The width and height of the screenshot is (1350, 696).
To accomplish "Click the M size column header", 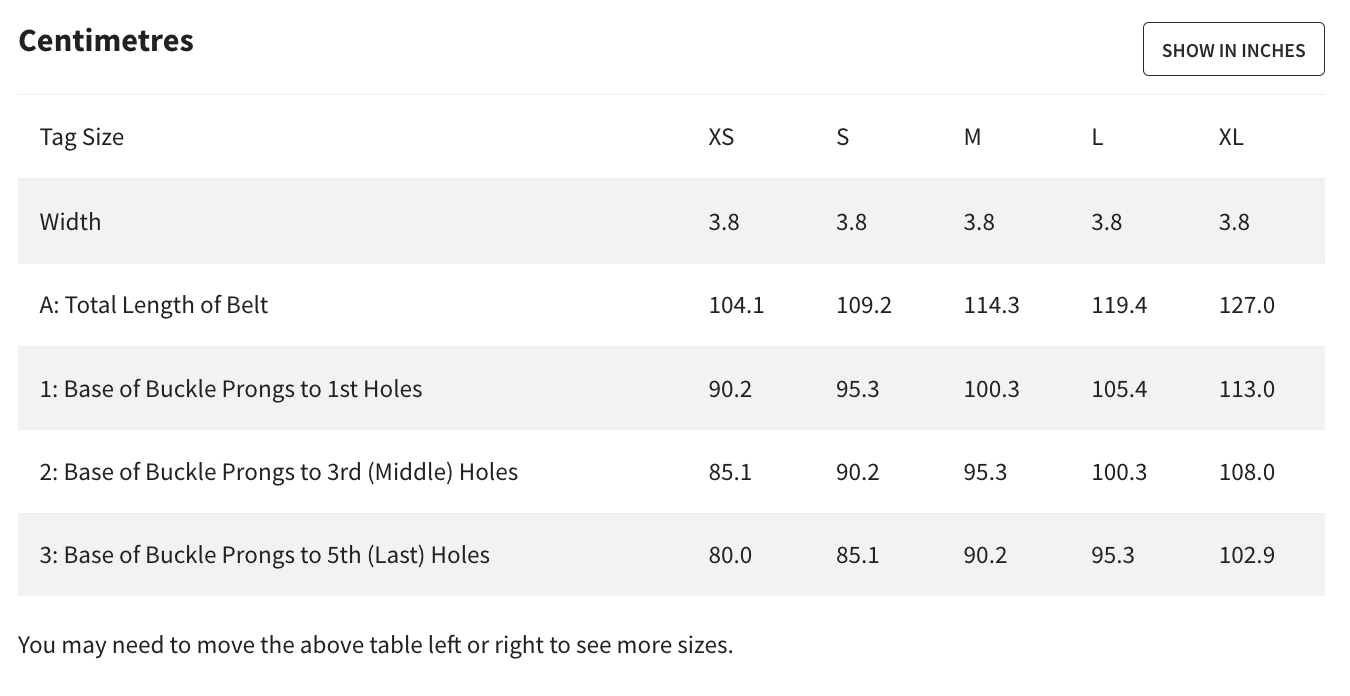I will (972, 137).
